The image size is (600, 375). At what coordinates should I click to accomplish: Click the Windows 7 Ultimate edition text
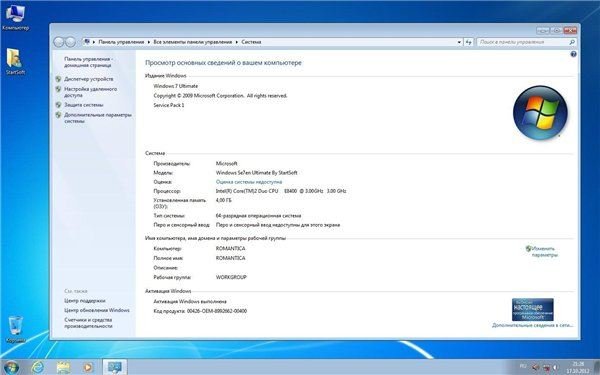point(176,86)
